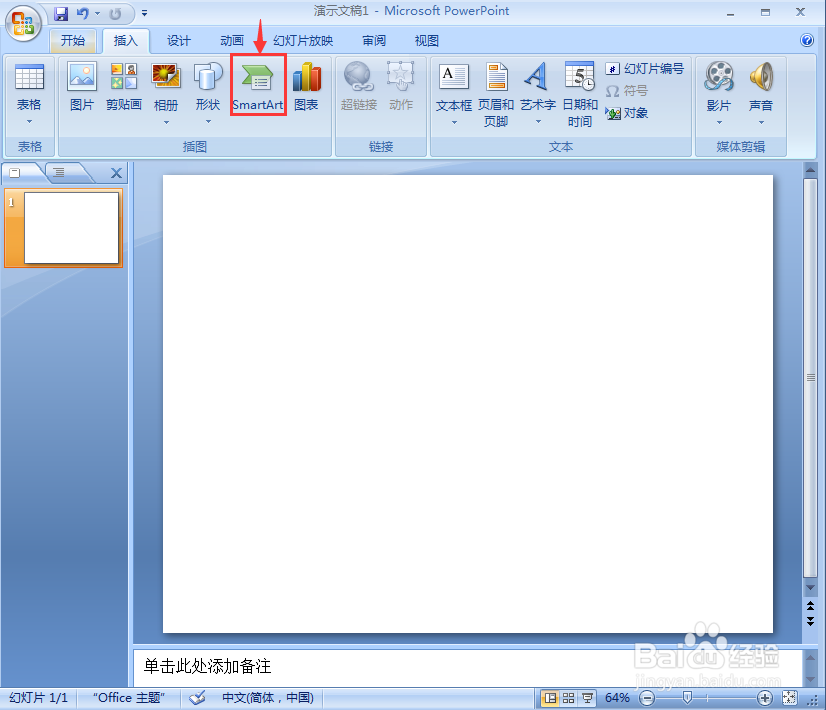Expand the 形状 dropdown arrow
This screenshot has width=826, height=710.
(209, 122)
